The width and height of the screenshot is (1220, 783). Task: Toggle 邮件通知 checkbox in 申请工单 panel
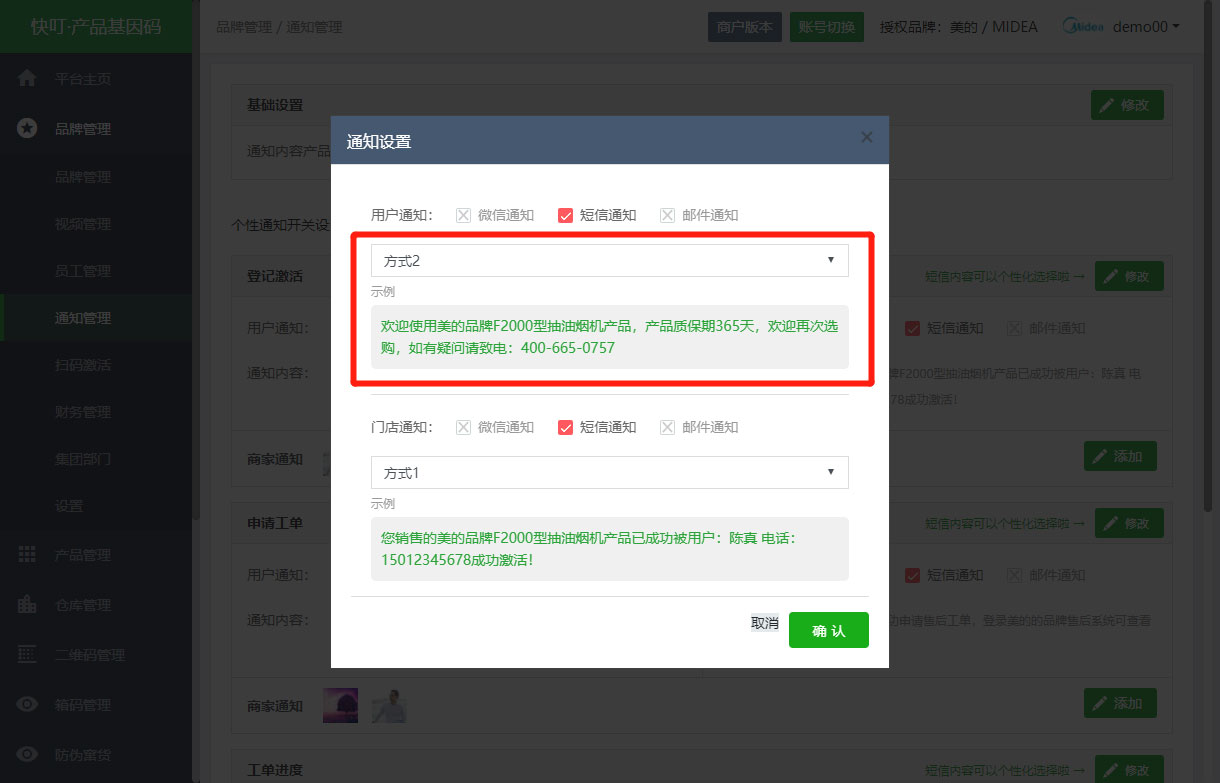click(x=1015, y=575)
